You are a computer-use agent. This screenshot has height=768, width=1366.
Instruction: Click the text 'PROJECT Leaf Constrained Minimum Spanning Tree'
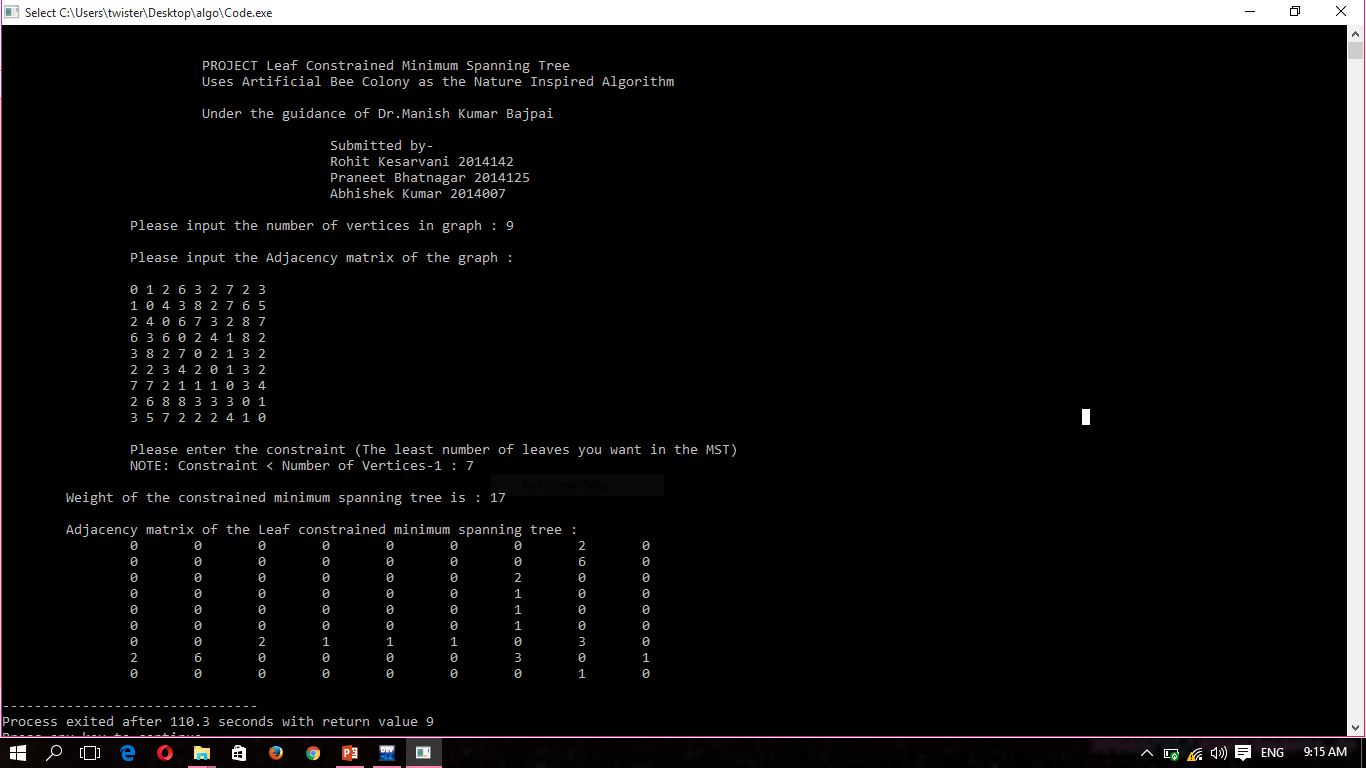386,65
